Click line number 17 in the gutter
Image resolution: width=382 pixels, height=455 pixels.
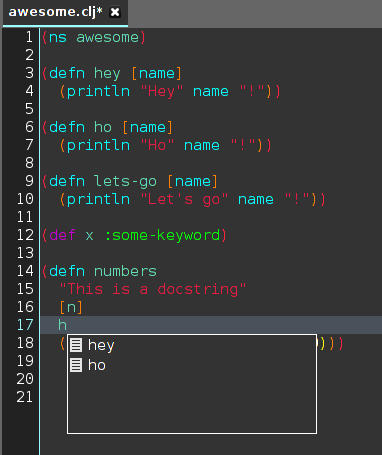(25, 325)
